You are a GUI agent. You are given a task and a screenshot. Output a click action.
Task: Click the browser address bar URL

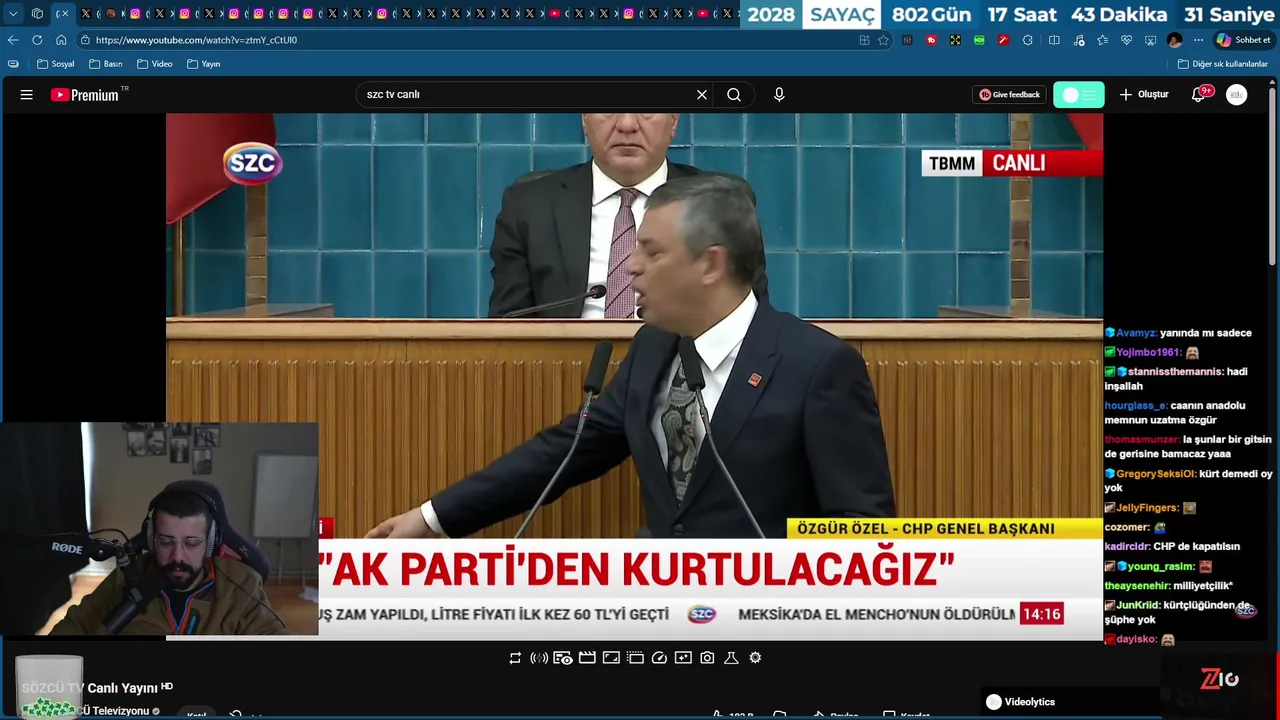[196, 40]
